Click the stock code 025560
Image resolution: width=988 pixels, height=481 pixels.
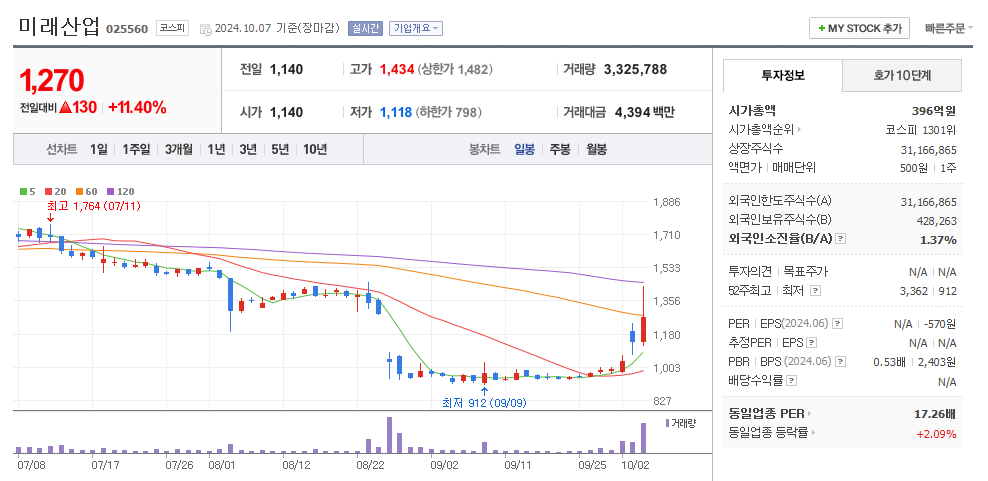(127, 29)
